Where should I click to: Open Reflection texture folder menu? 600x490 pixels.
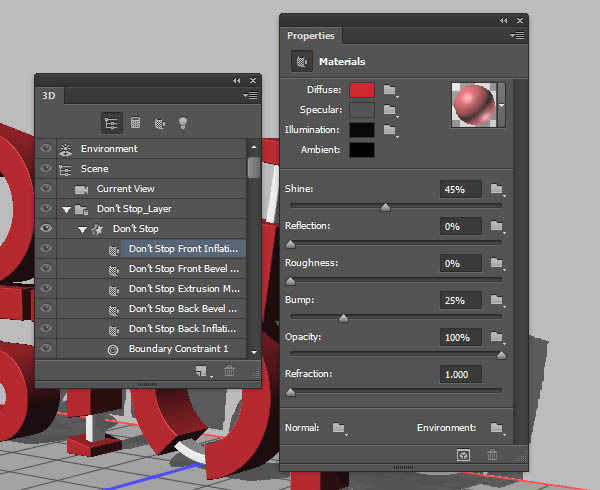click(497, 226)
